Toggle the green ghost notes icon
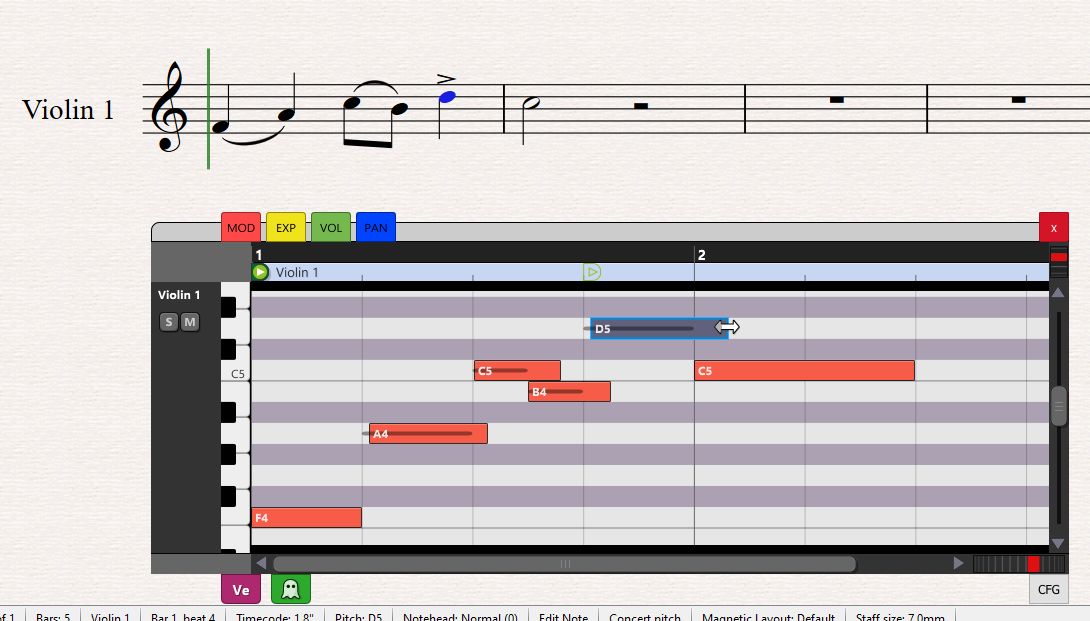 [291, 589]
